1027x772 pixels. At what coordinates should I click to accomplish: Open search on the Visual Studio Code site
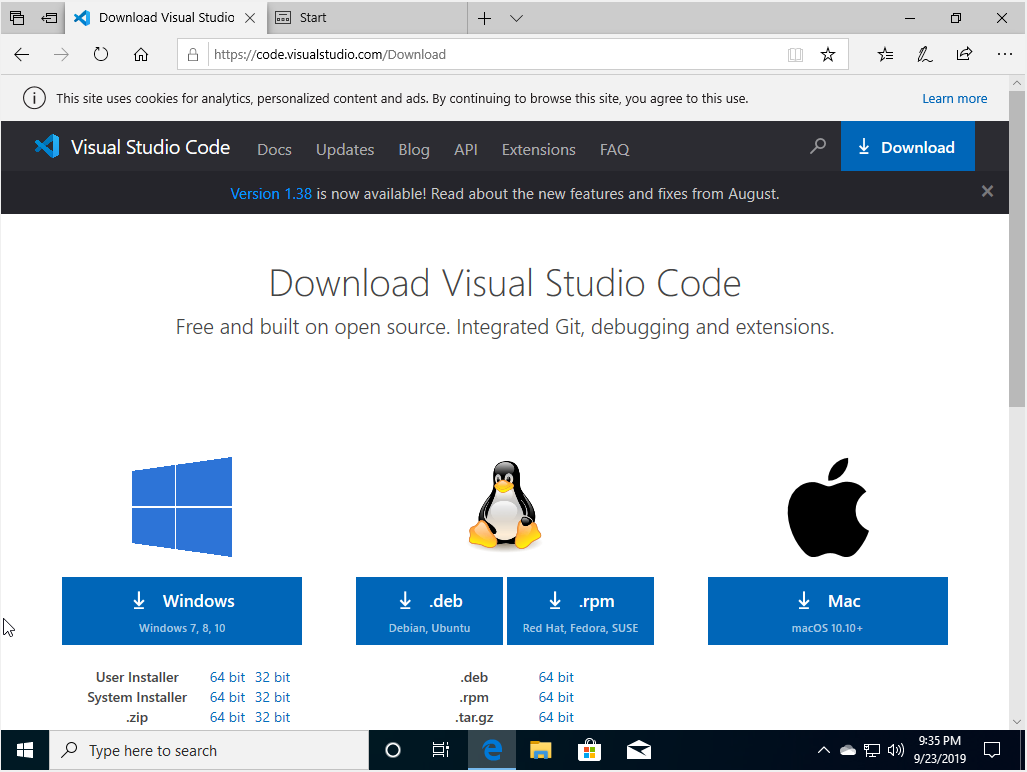click(818, 146)
